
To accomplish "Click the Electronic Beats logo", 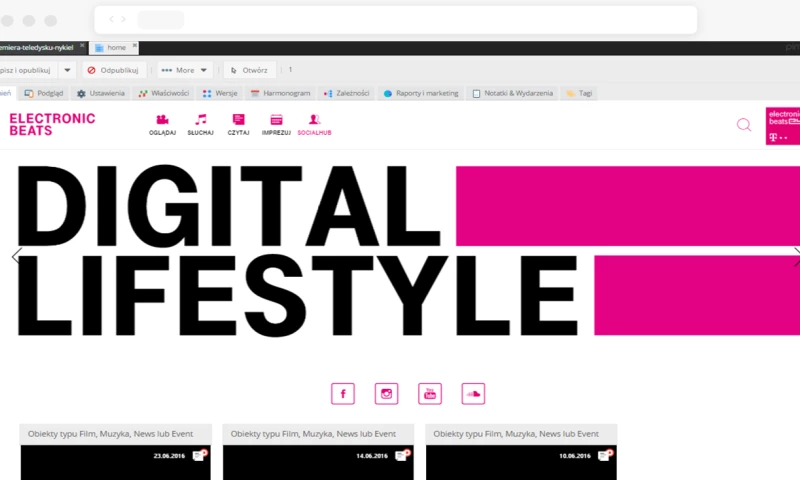I will (52, 124).
